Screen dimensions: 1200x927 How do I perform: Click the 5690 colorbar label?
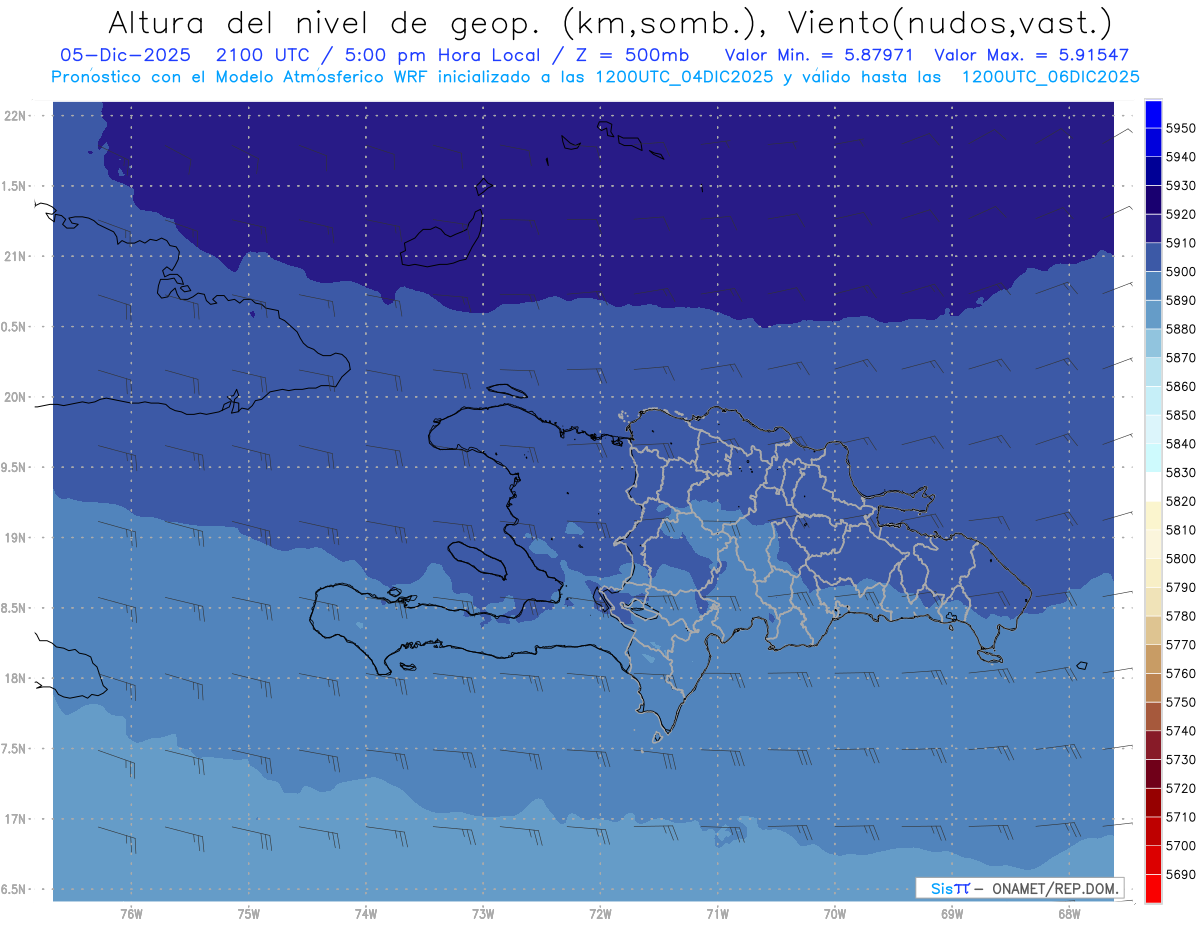(x=1180, y=874)
